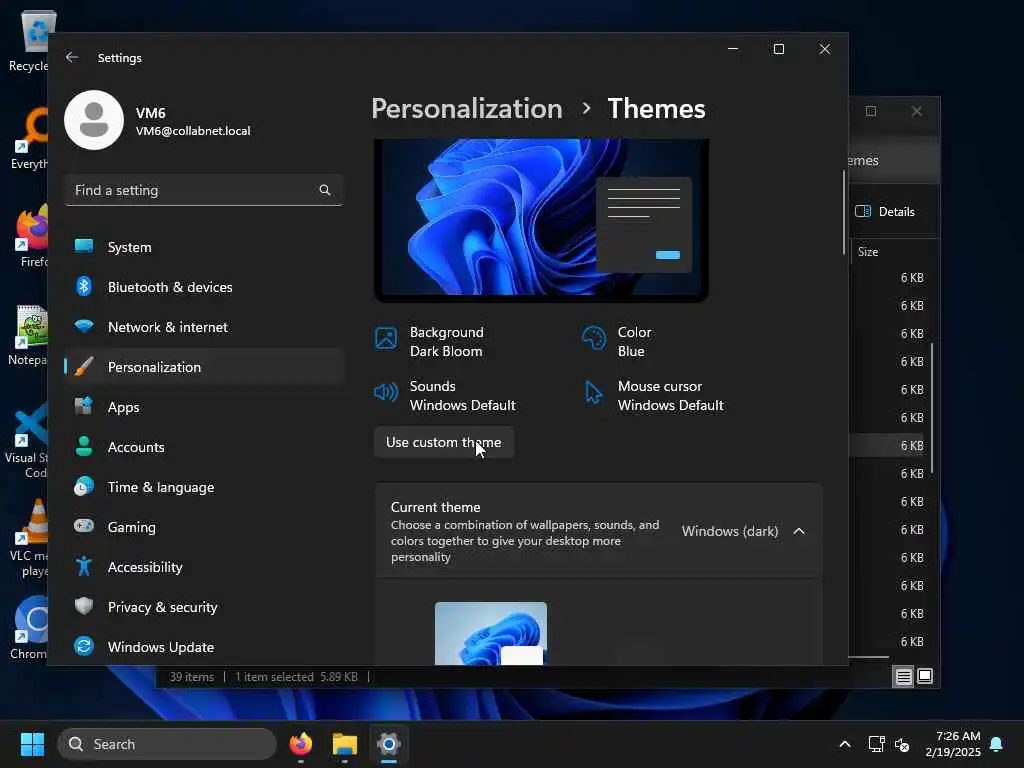
Task: Open File Explorer from the taskbar
Action: coord(345,744)
